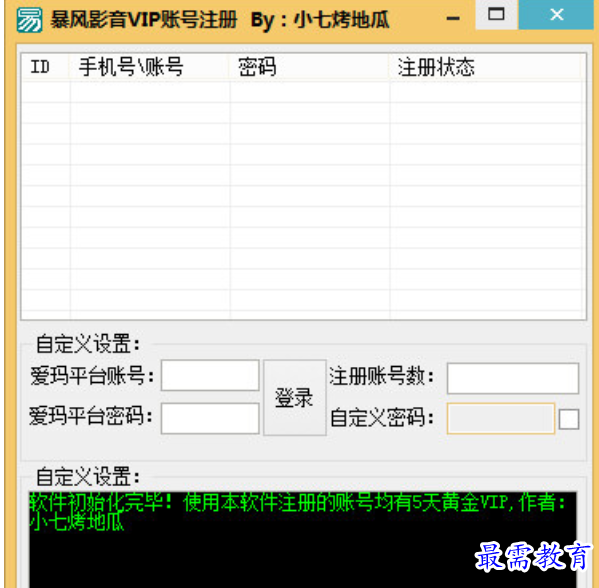Click the app logo icon in title bar
Screen dimensions: 599x588
click(x=29, y=19)
